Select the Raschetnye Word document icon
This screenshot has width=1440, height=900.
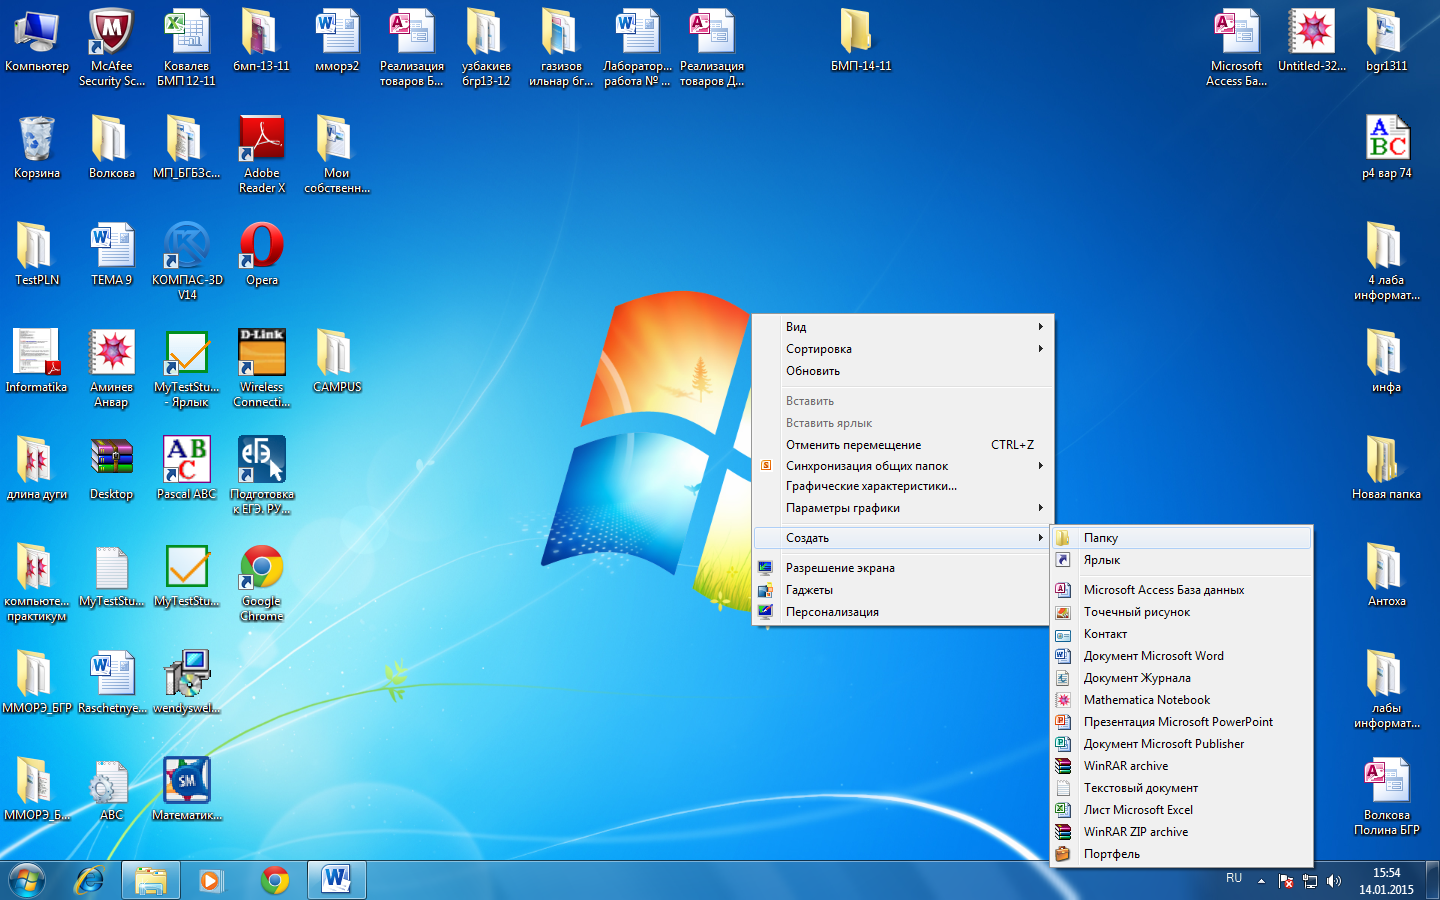click(x=112, y=682)
